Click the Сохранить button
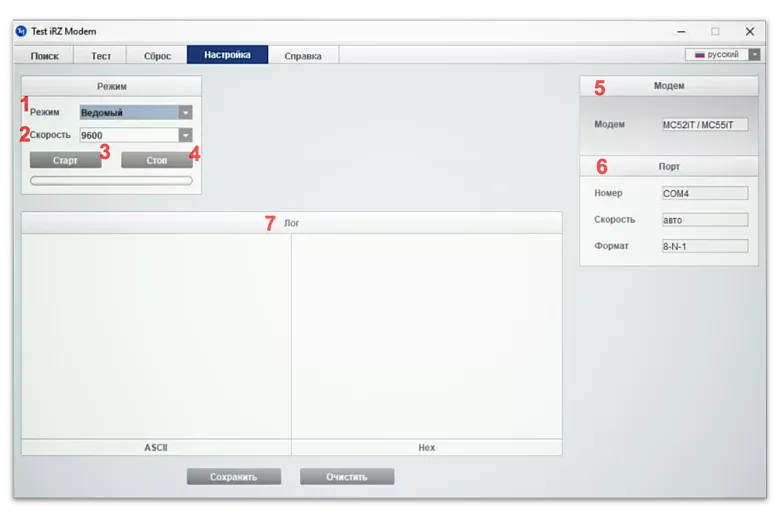The image size is (780, 513). click(233, 477)
